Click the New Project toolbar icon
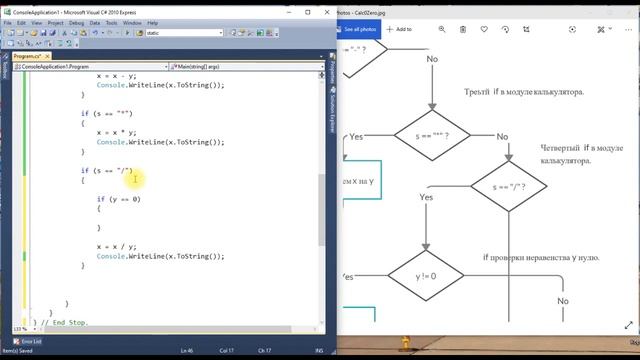The width and height of the screenshot is (640, 360). (11, 33)
